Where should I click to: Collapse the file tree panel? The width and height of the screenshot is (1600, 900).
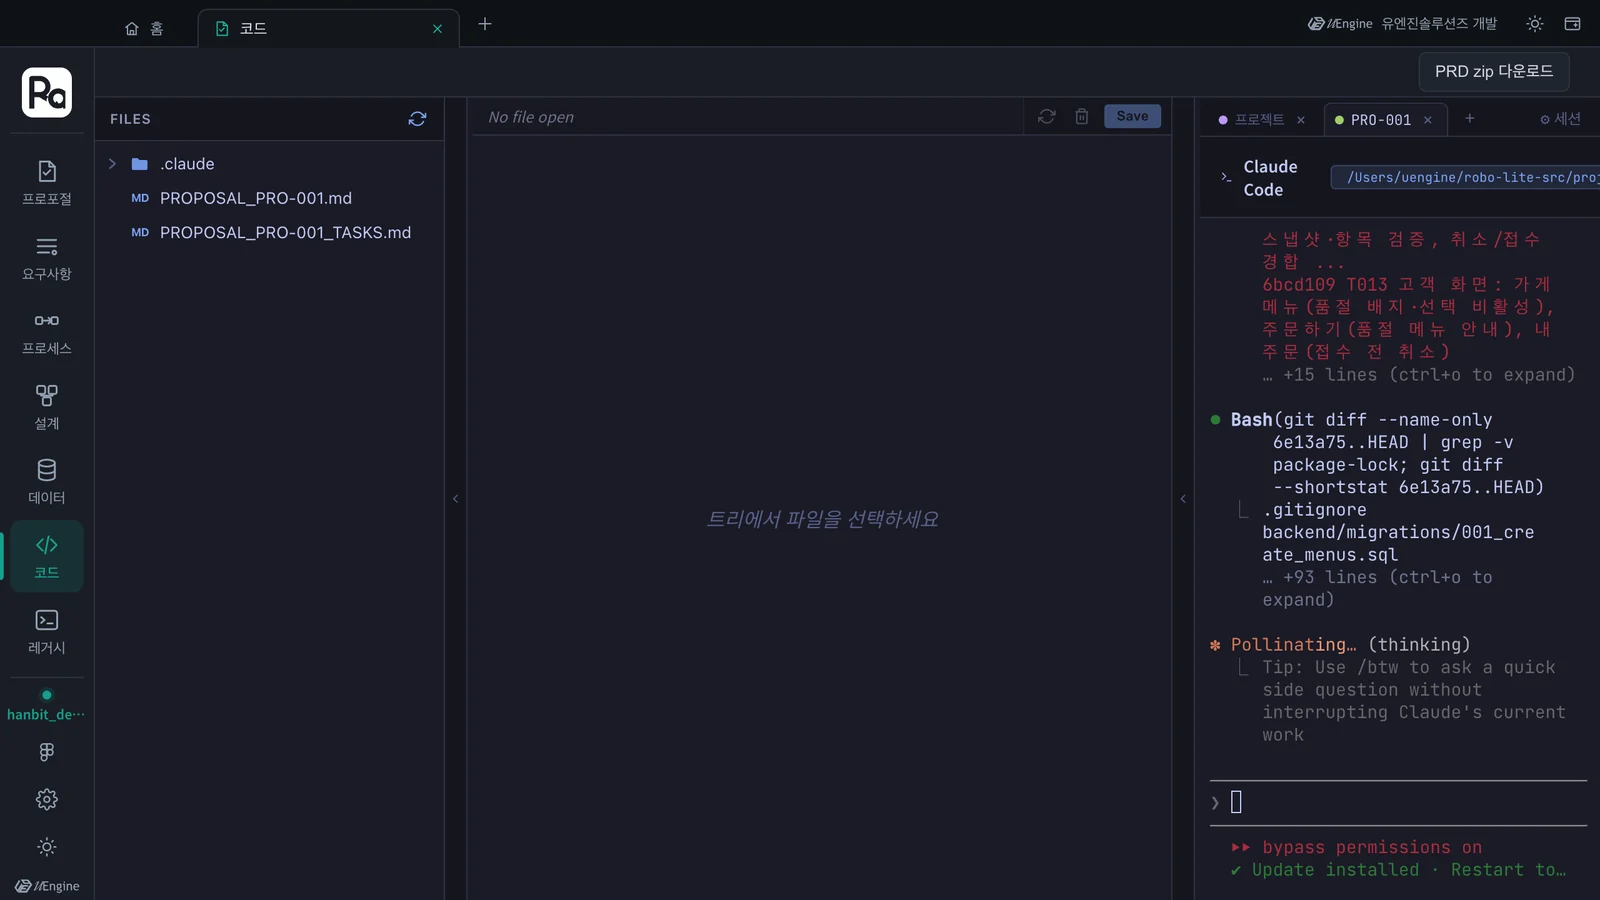(x=455, y=498)
